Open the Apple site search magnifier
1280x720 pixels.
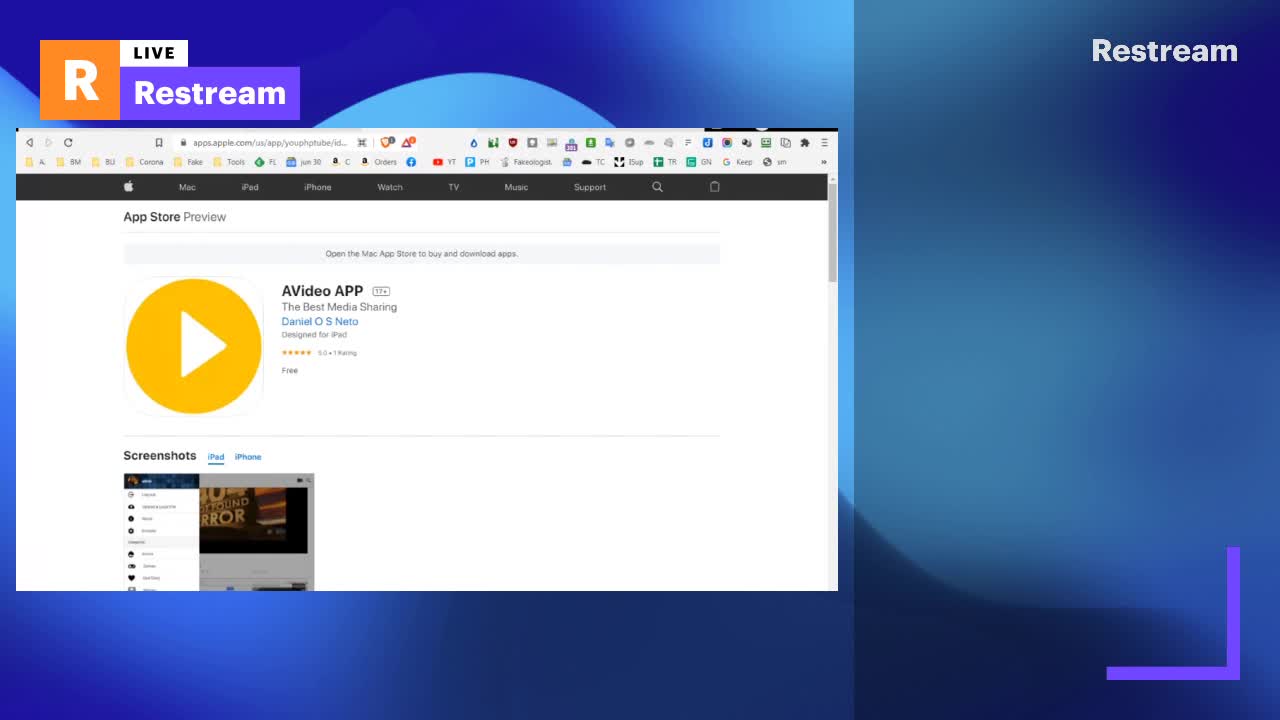click(657, 187)
